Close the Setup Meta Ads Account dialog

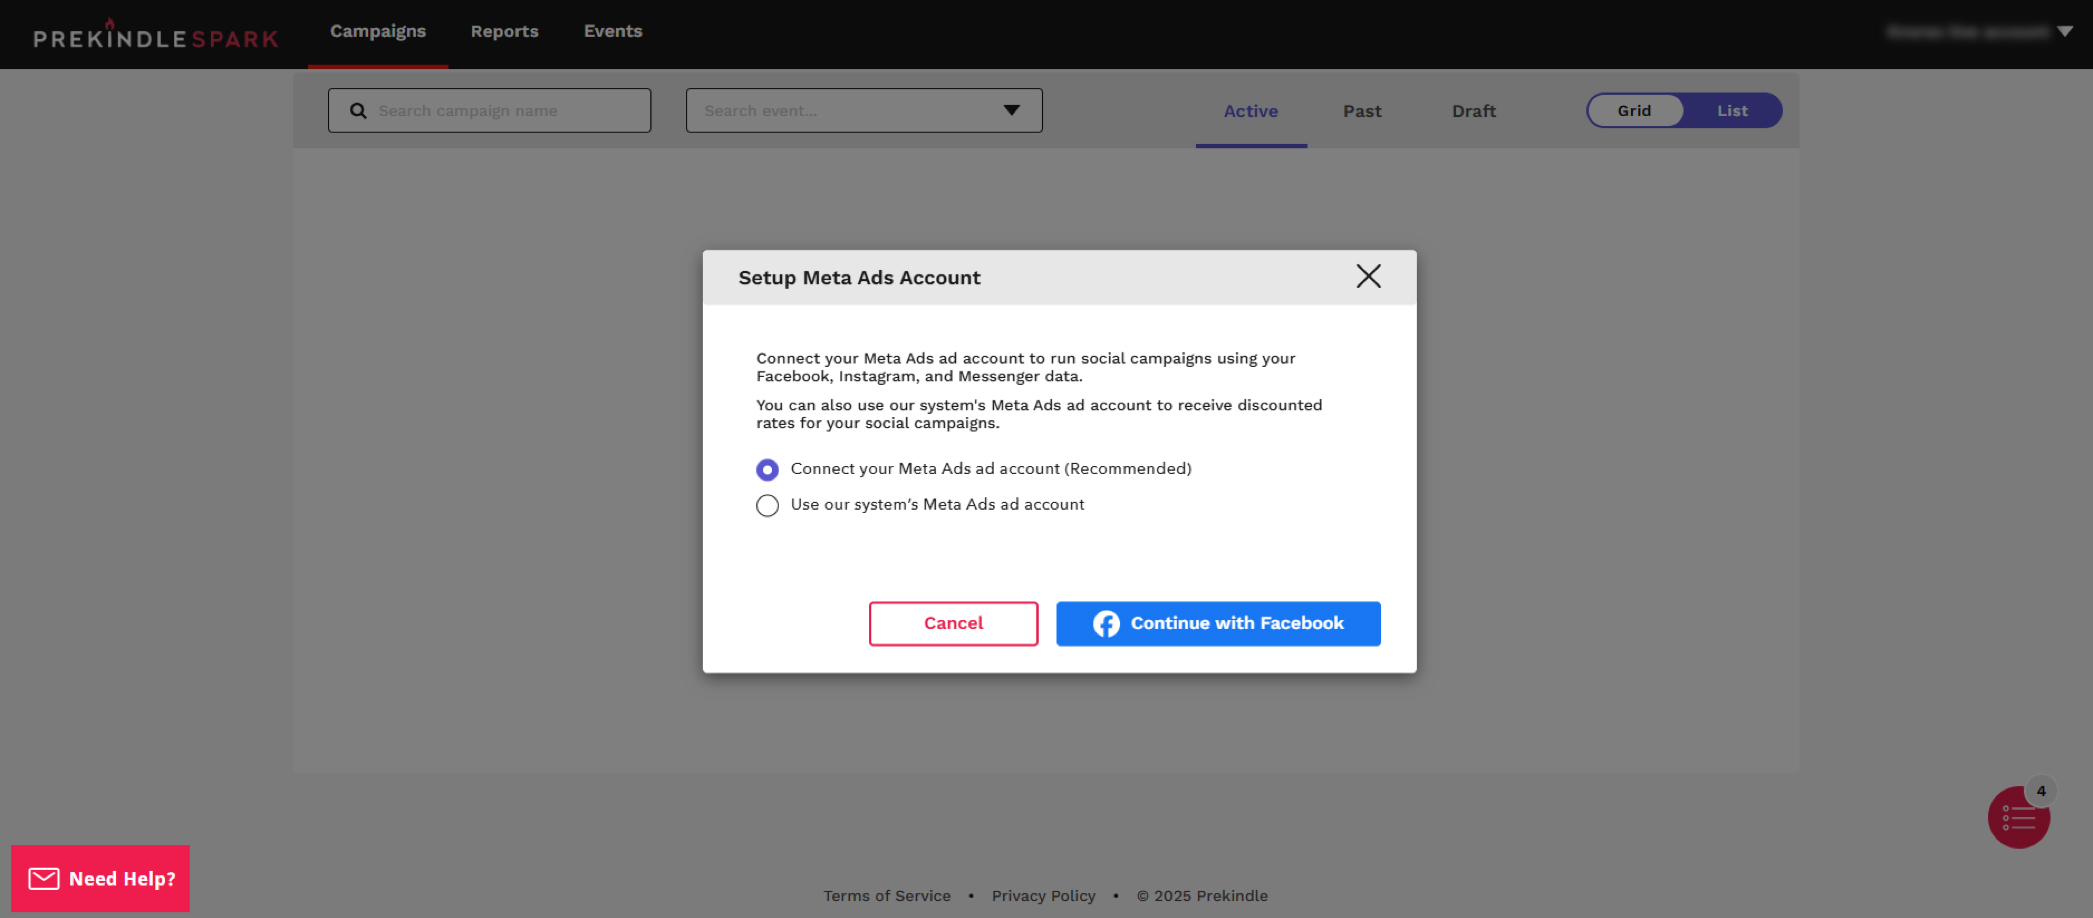pos(1368,276)
